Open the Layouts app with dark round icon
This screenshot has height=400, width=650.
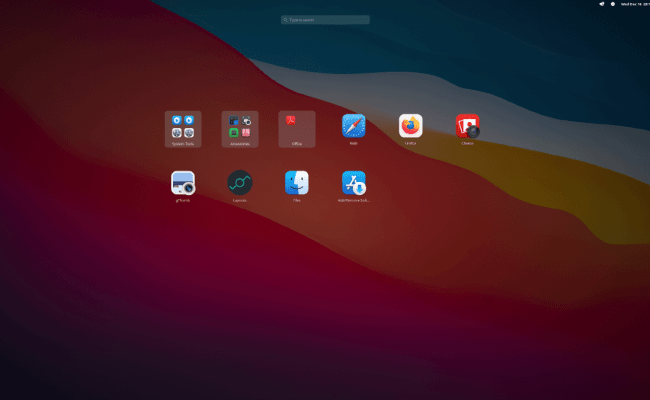[240, 183]
